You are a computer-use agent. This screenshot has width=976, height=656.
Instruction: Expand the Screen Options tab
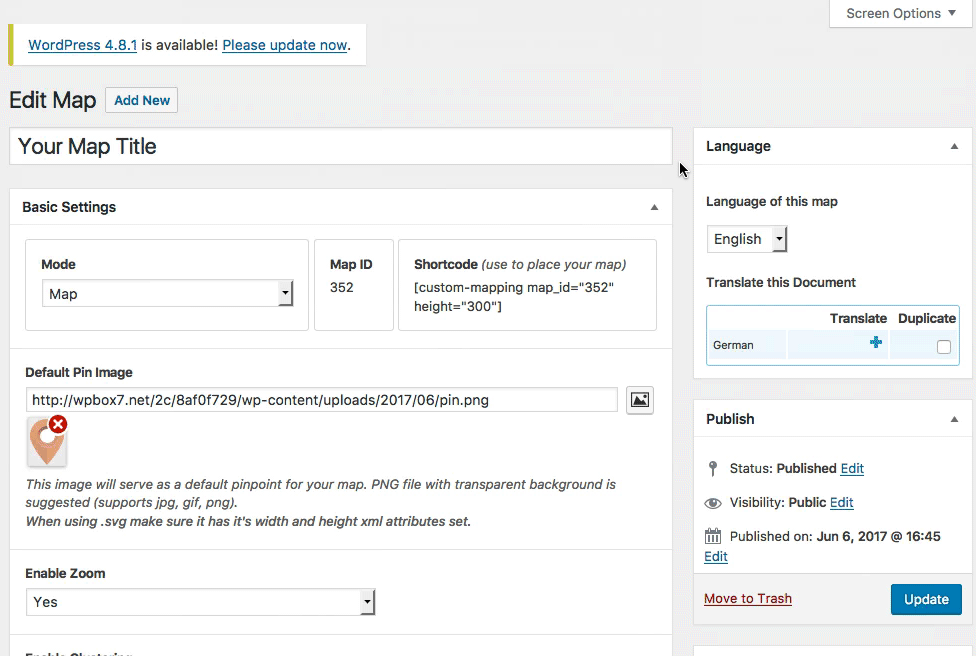(900, 14)
